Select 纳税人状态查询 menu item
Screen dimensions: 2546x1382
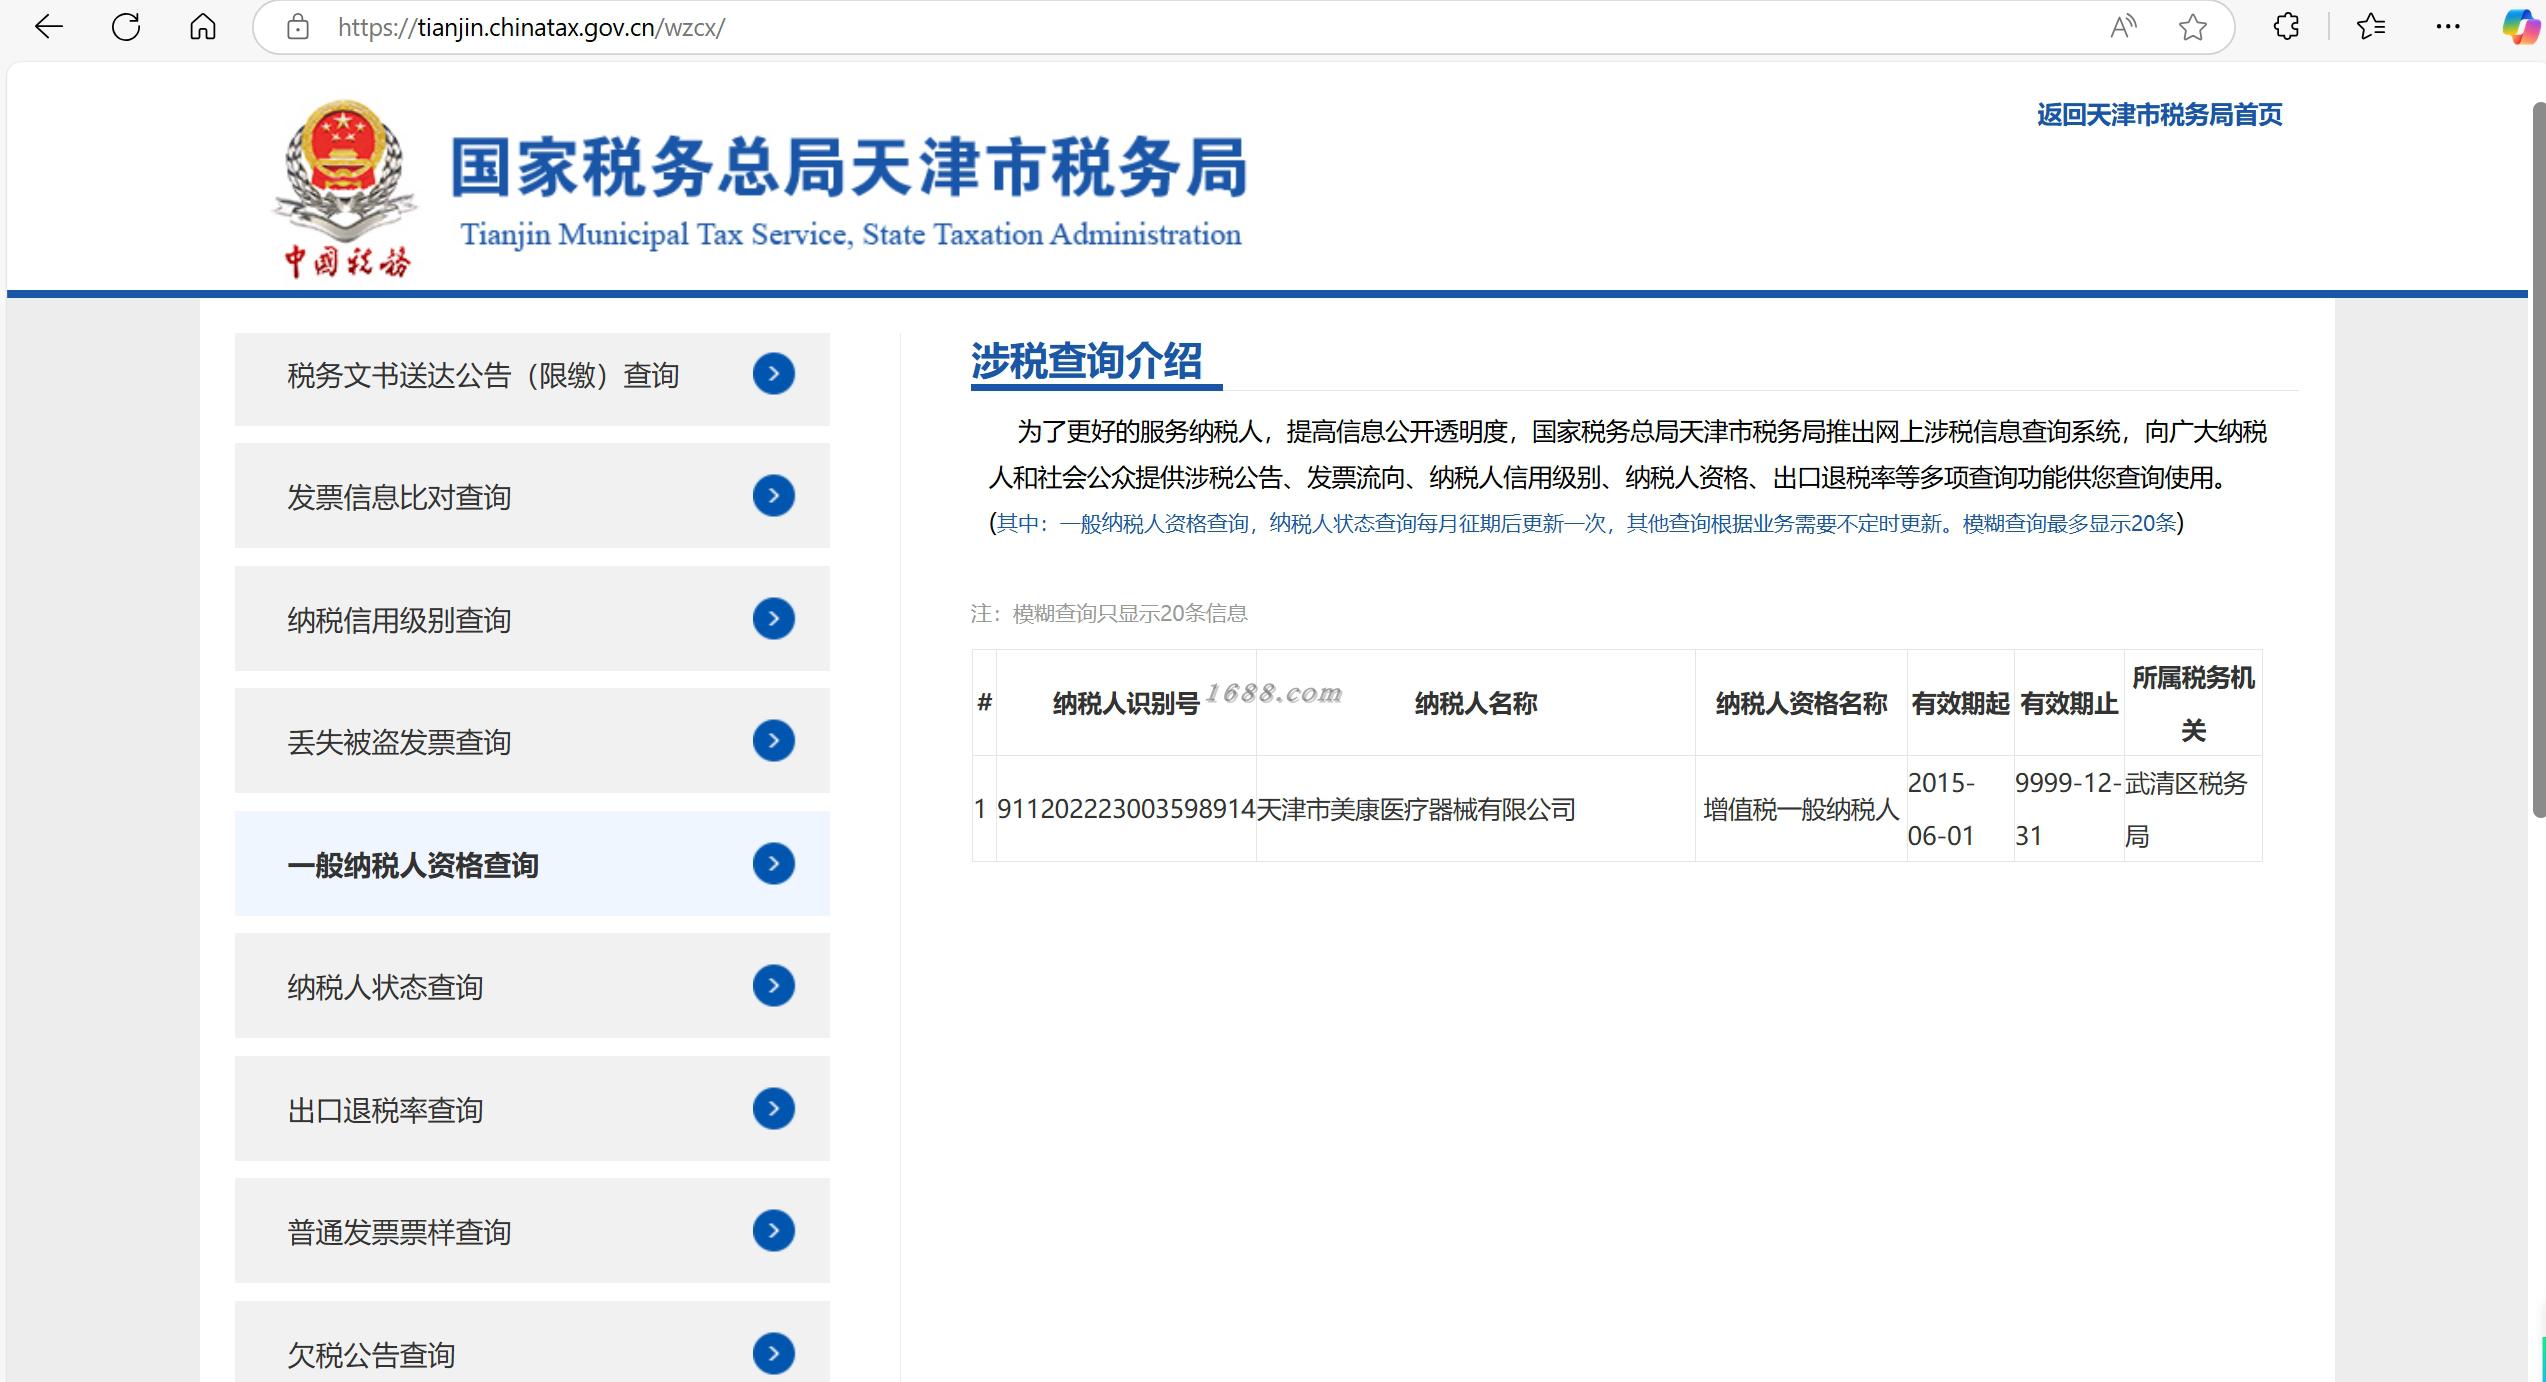click(x=385, y=987)
